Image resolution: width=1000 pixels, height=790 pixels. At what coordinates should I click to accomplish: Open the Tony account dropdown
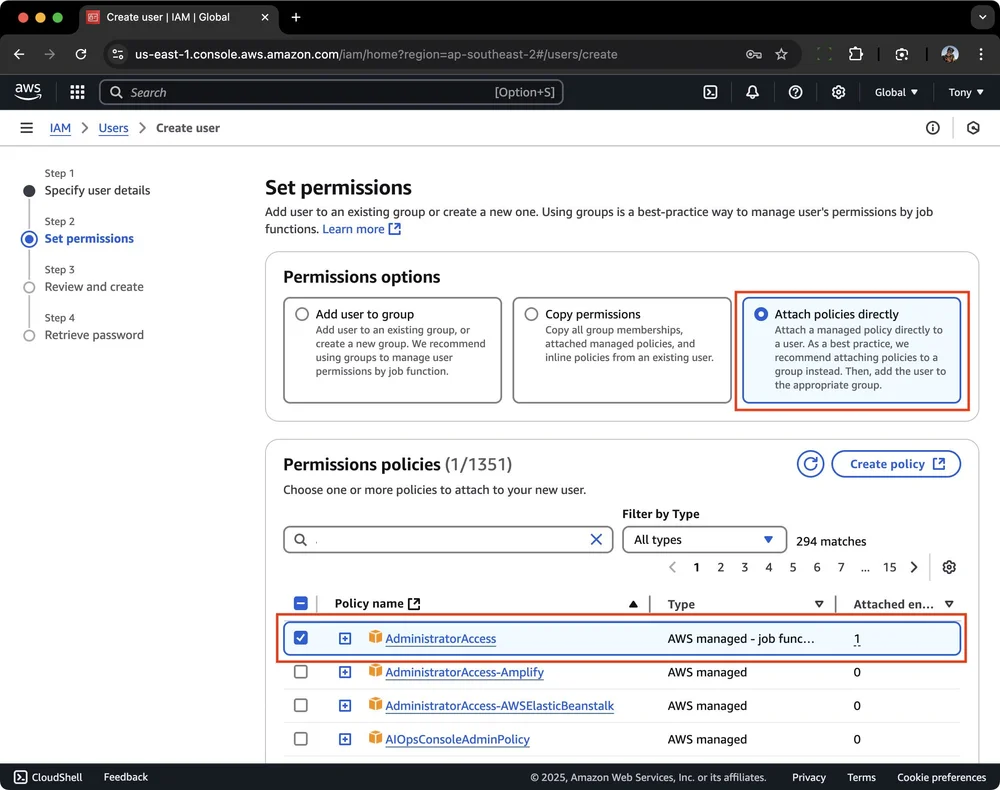966,92
